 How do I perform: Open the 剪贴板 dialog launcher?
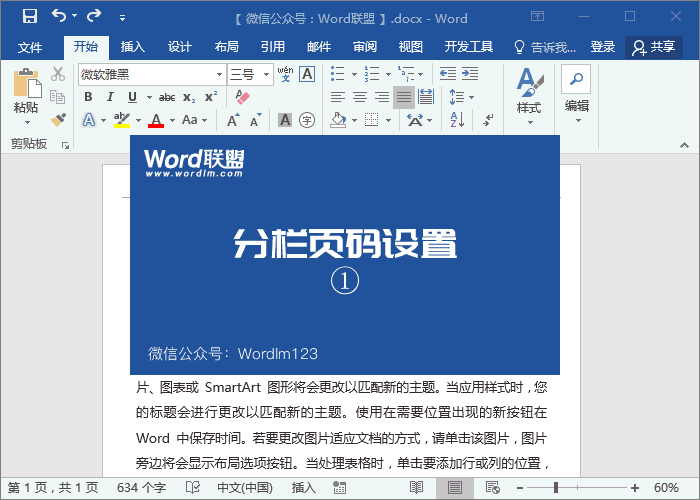[65, 145]
